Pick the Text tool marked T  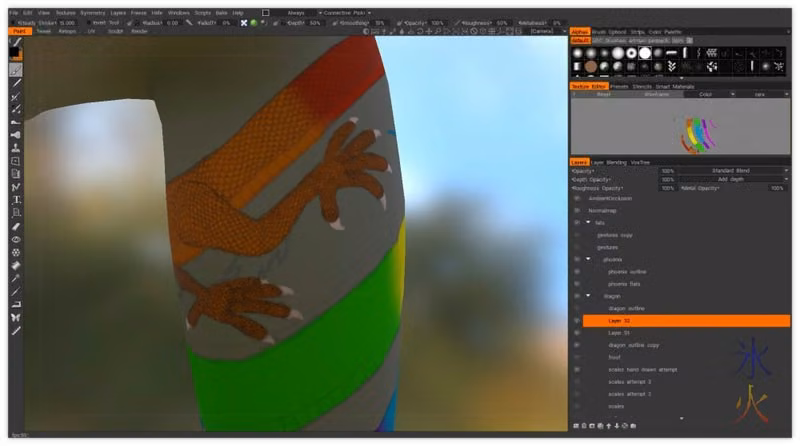[x=16, y=200]
